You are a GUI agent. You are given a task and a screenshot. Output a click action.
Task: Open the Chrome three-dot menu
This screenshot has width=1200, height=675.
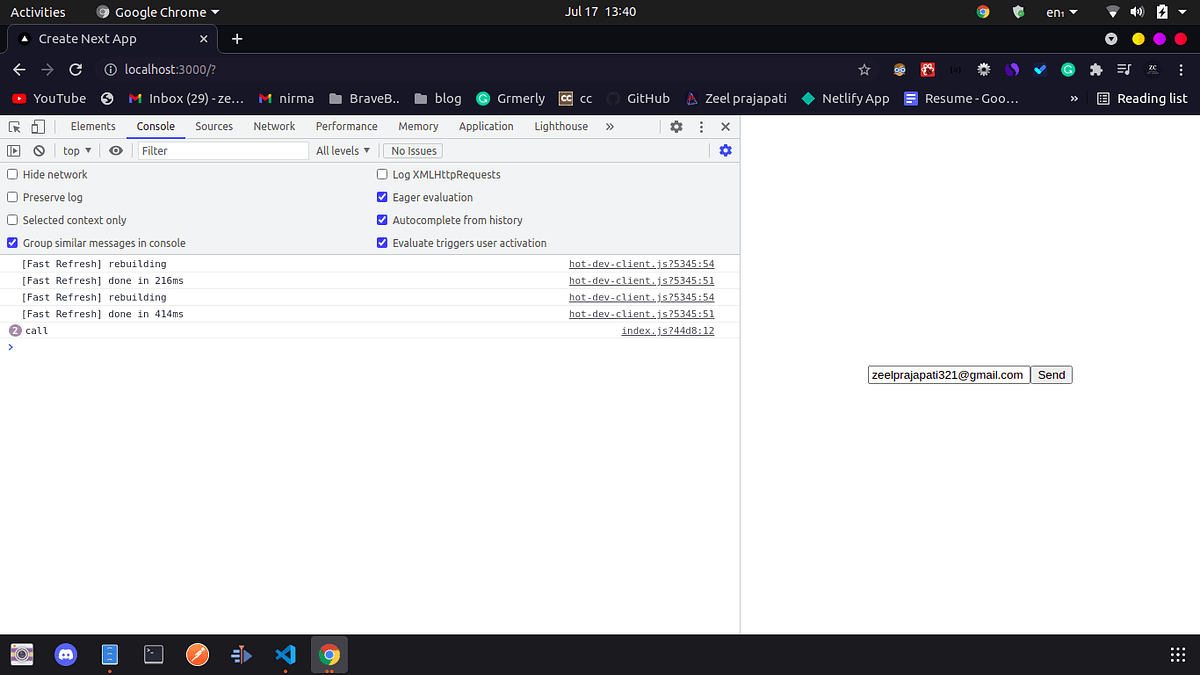(x=1181, y=70)
